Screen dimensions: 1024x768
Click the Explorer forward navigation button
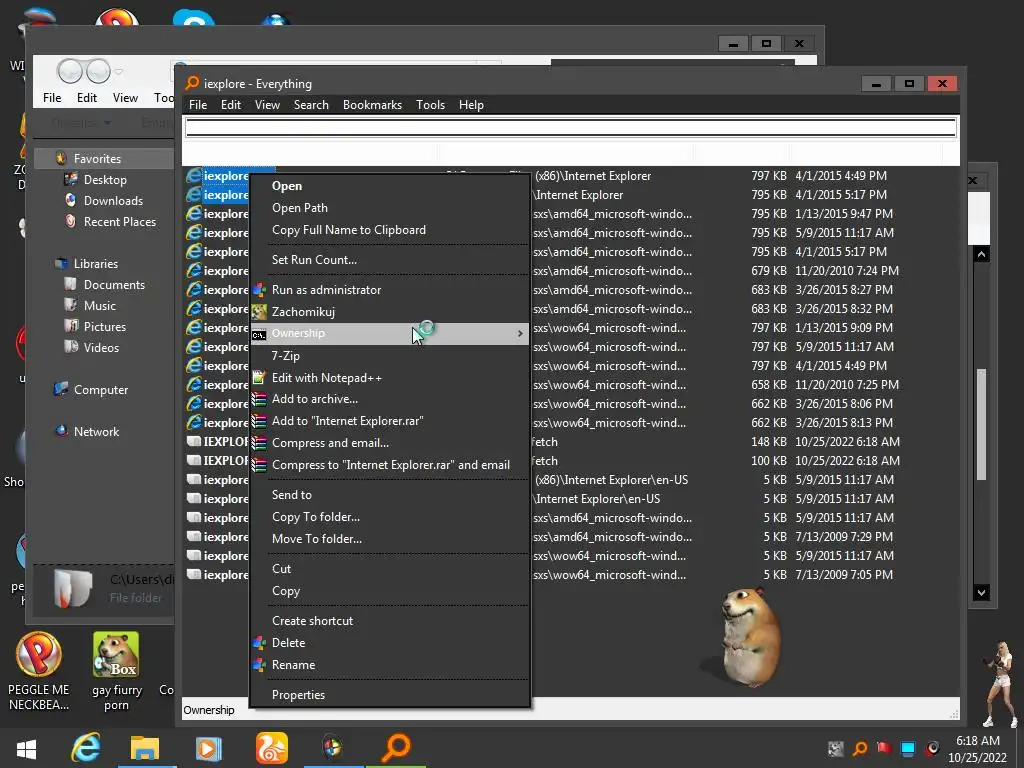tap(98, 71)
